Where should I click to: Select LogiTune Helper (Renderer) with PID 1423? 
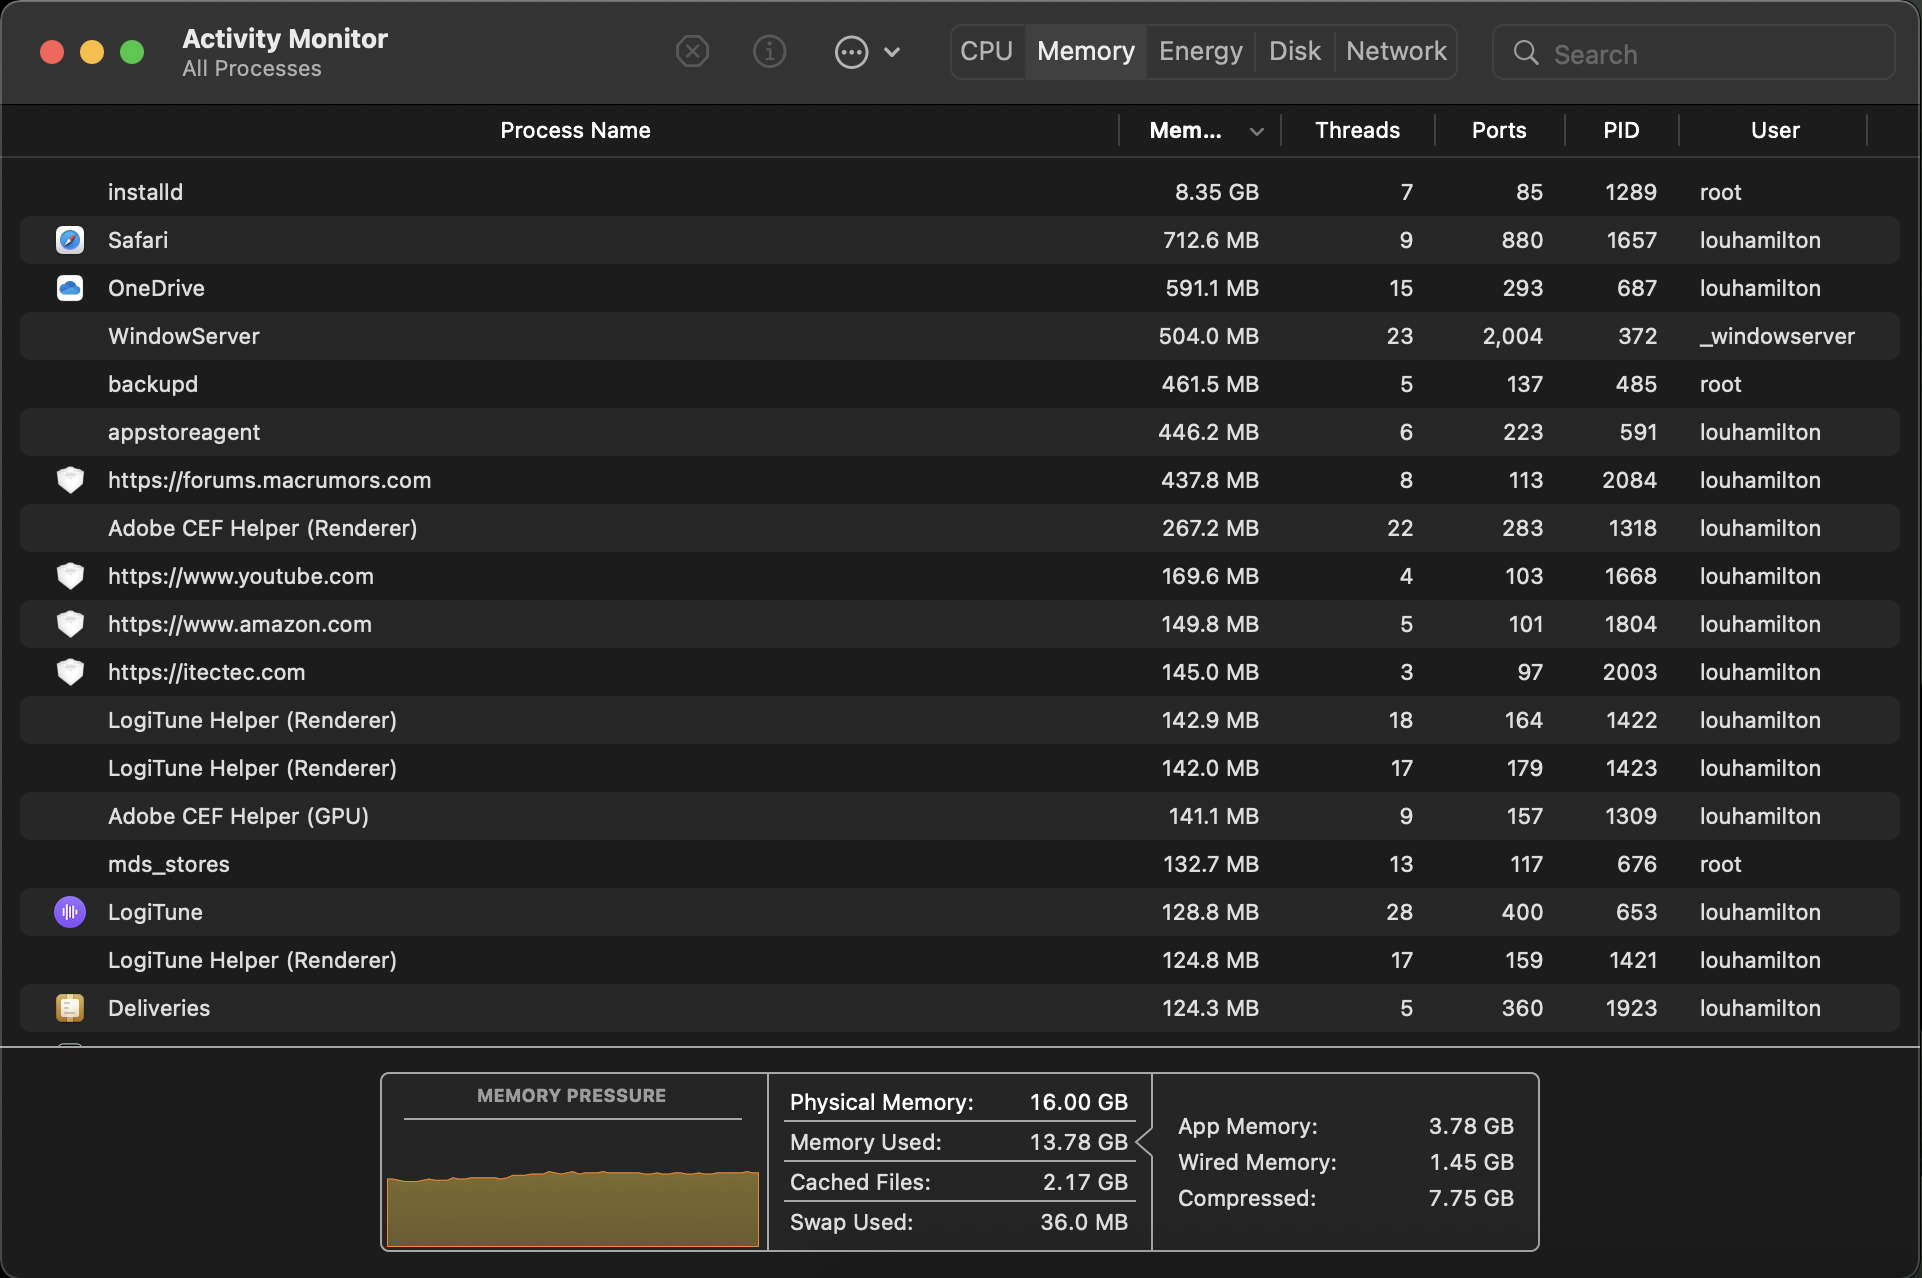[960, 768]
